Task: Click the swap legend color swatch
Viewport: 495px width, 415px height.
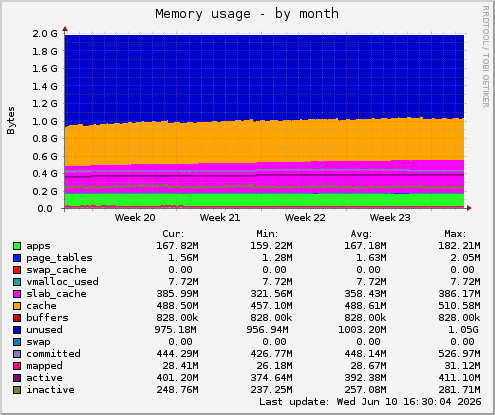Action: pyautogui.click(x=17, y=342)
